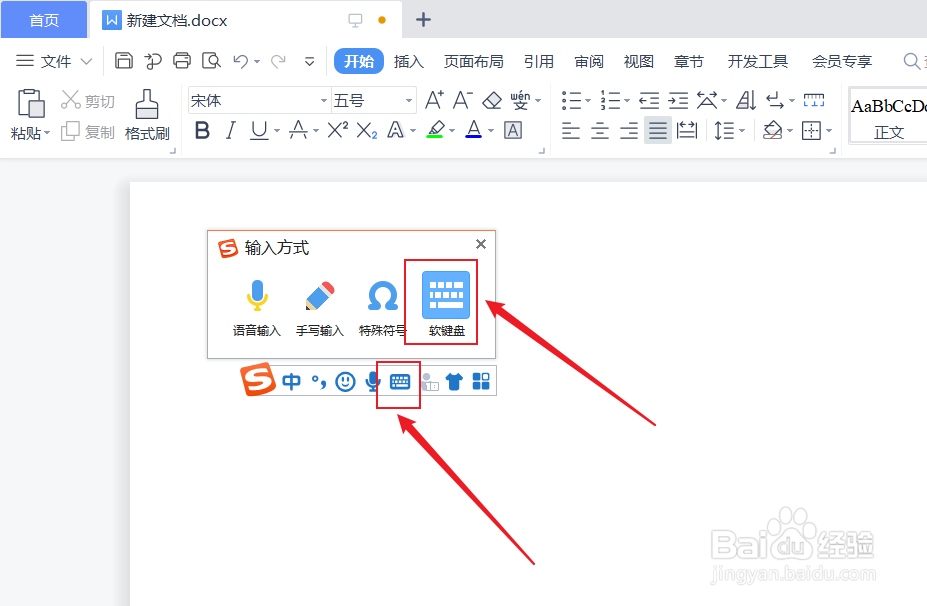Enable underline formatting

[x=258, y=130]
